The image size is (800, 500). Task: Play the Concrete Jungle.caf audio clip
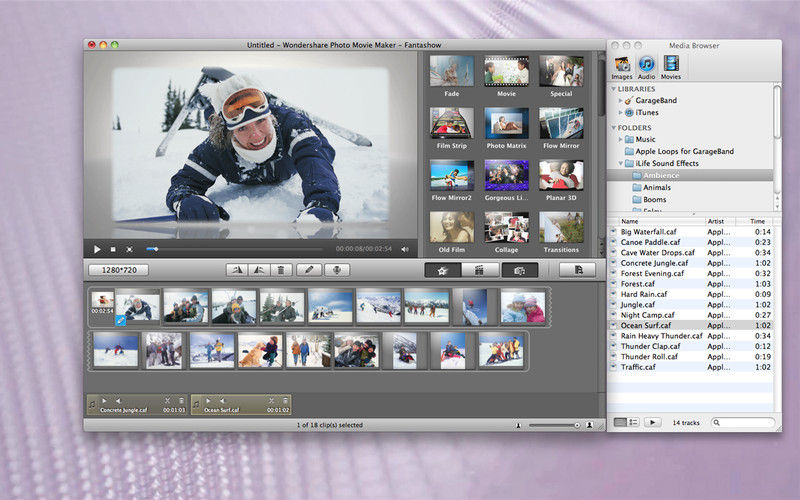(104, 401)
